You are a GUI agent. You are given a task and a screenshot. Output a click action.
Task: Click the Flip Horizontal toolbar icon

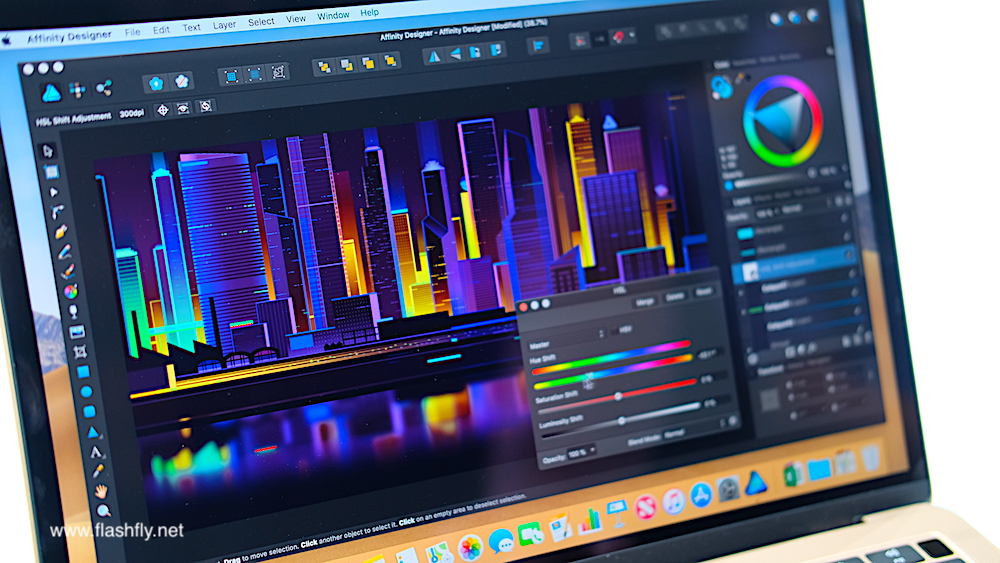[x=434, y=56]
